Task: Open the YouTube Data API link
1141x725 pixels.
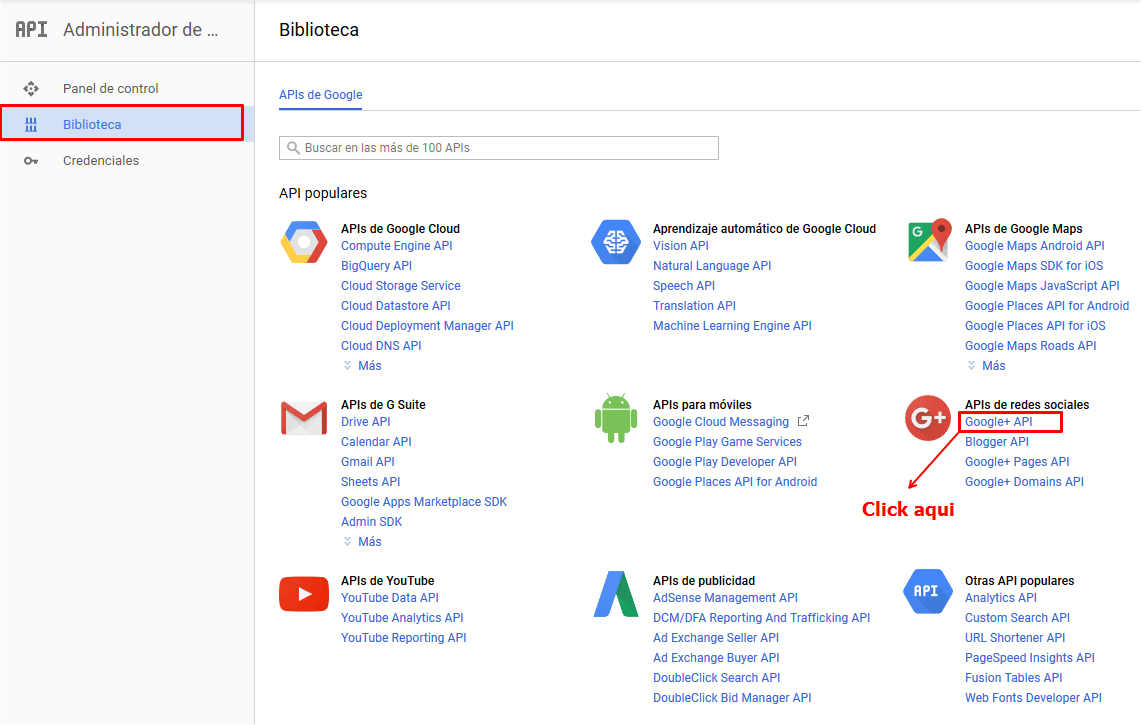Action: [x=389, y=598]
